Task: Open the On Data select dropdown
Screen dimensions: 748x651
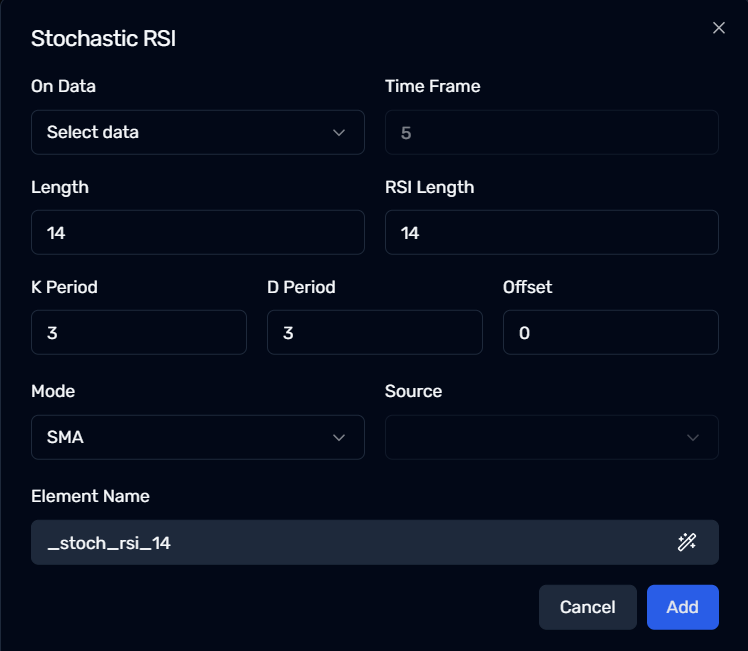Action: [x=198, y=133]
